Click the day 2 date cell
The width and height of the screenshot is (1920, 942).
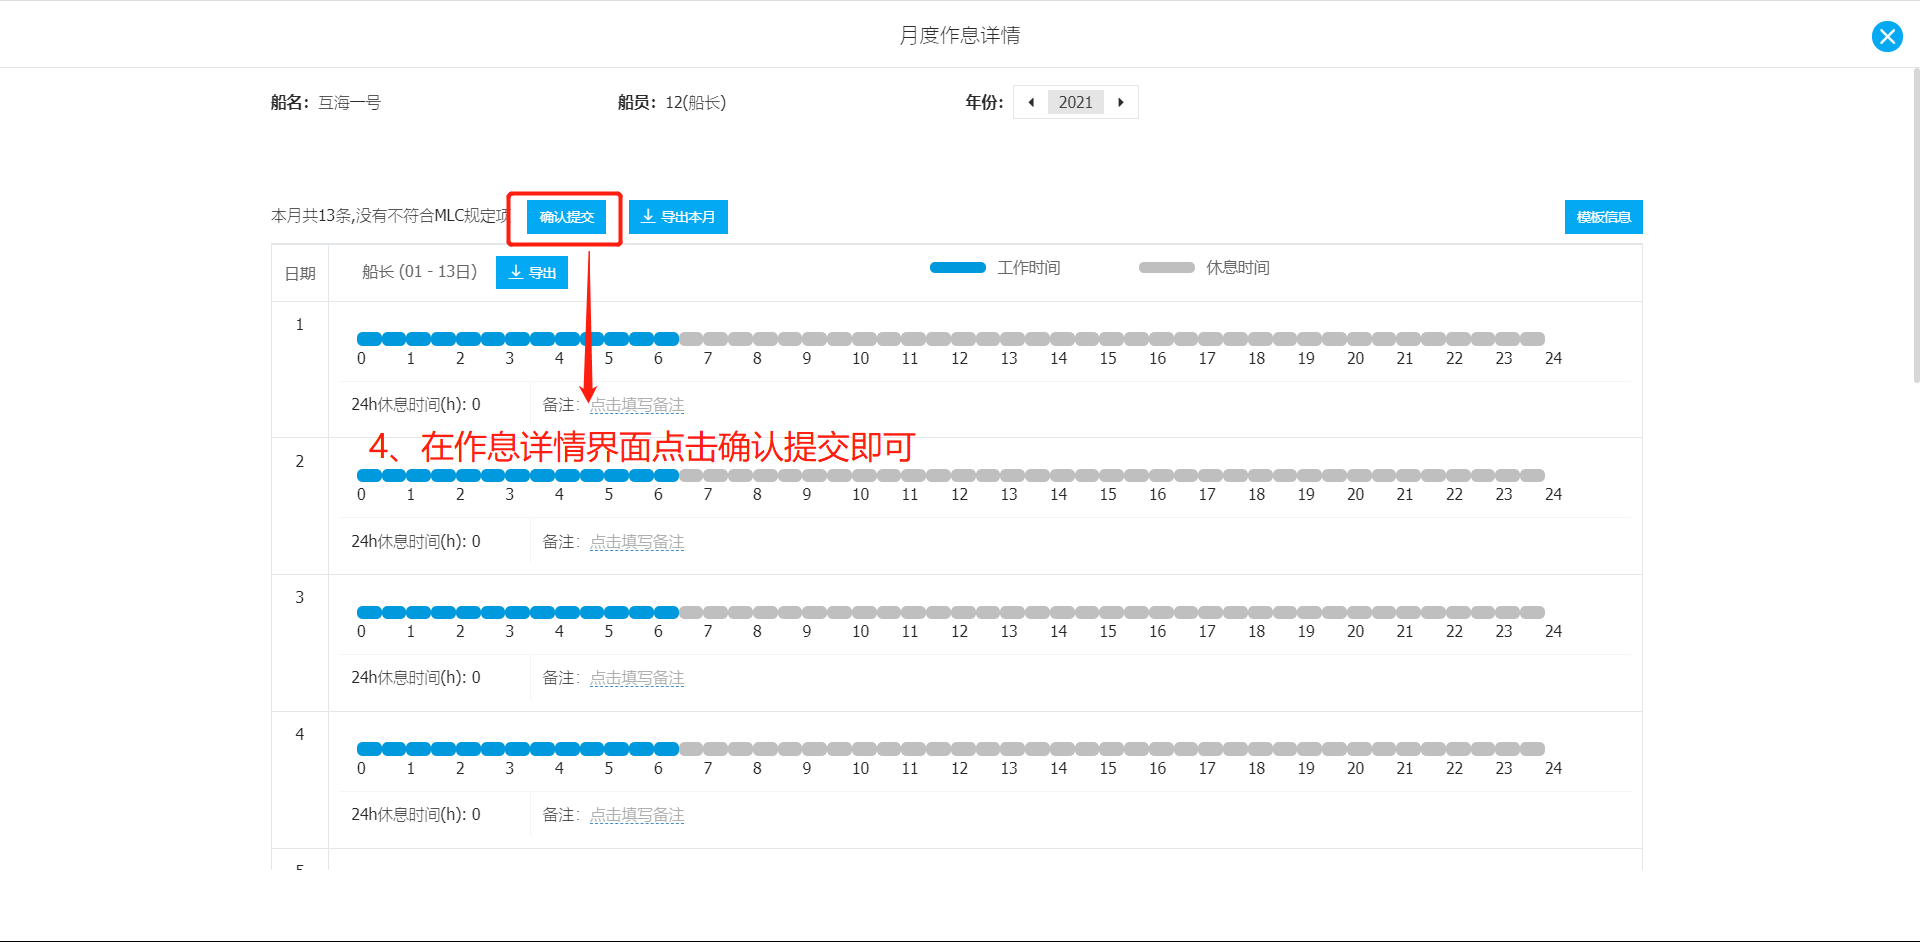tap(300, 506)
